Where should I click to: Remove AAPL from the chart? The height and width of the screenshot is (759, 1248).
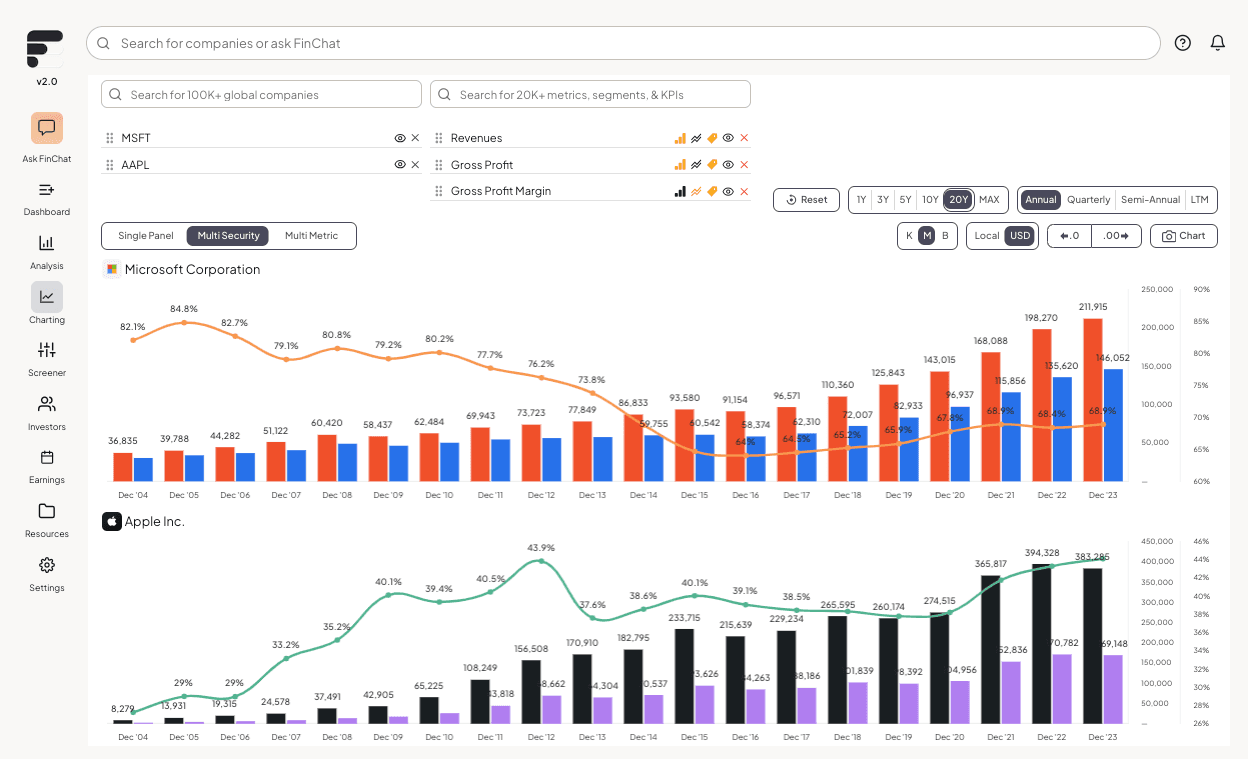click(415, 165)
